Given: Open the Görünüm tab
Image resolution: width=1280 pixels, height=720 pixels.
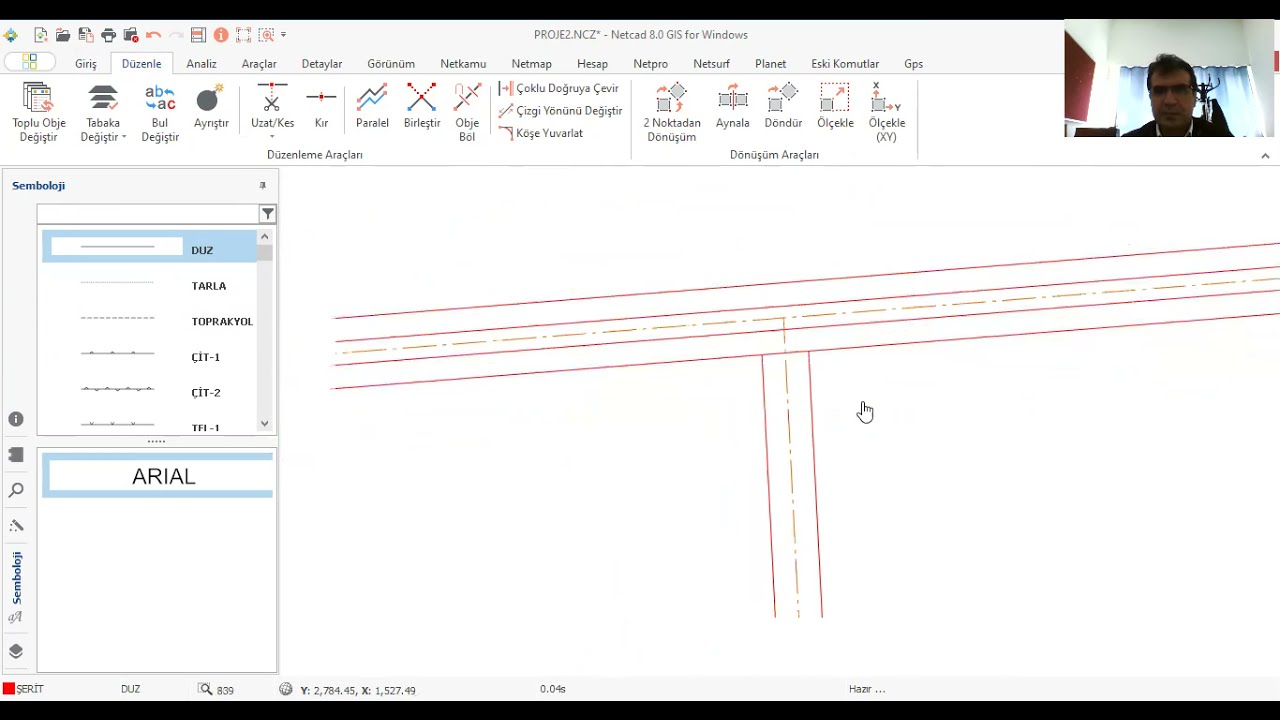Looking at the screenshot, I should point(391,64).
